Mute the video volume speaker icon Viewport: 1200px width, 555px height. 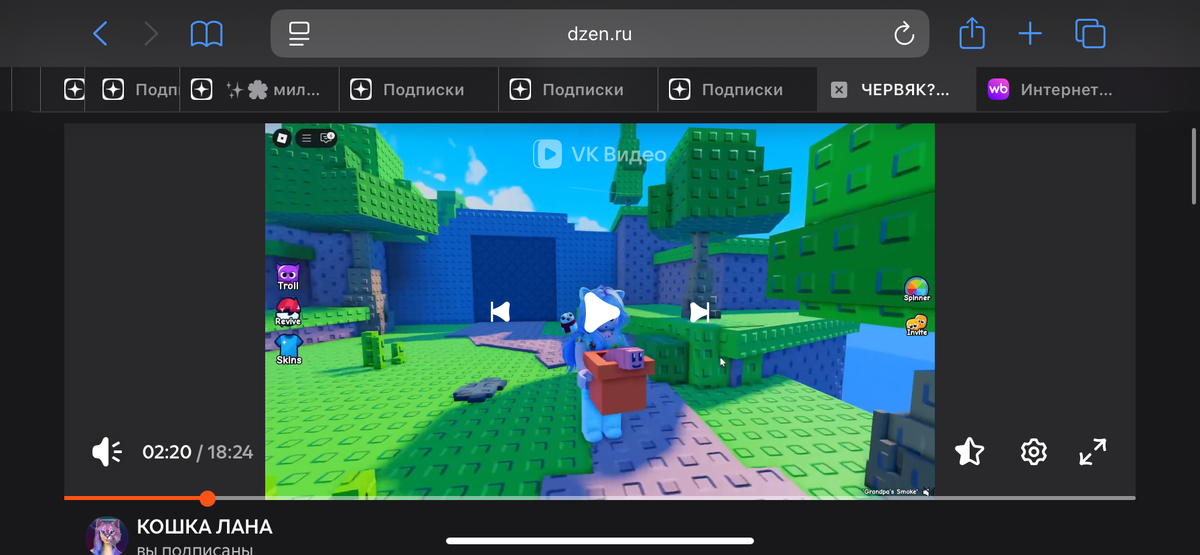click(x=106, y=452)
